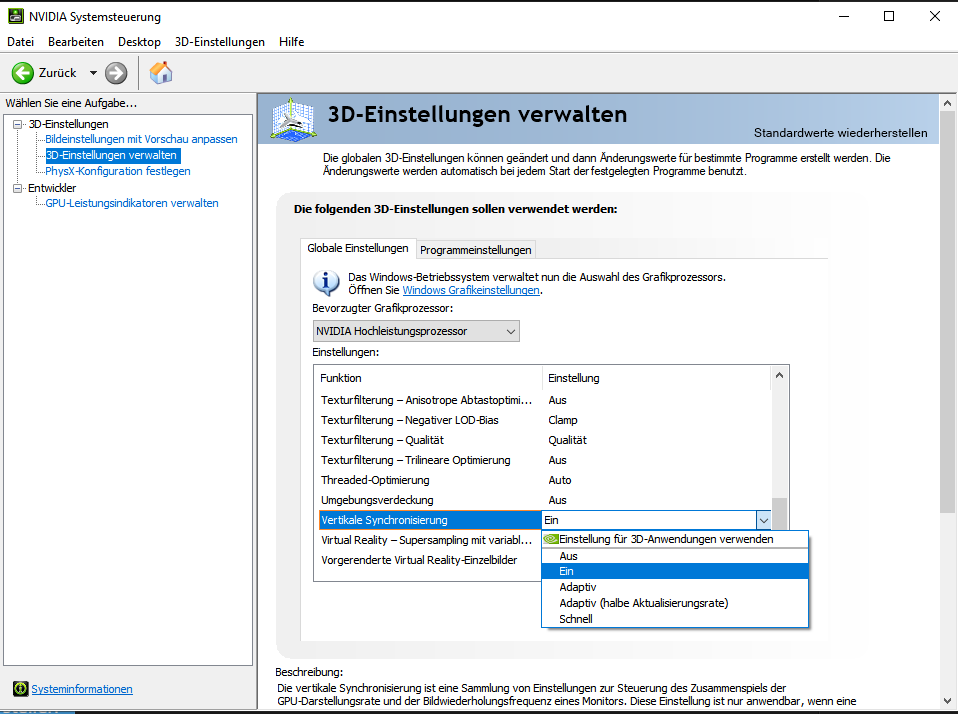Image resolution: width=958 pixels, height=714 pixels.
Task: Select the Texturfilterung – Anisotrope Abtastoptimierung row
Action: (x=545, y=400)
